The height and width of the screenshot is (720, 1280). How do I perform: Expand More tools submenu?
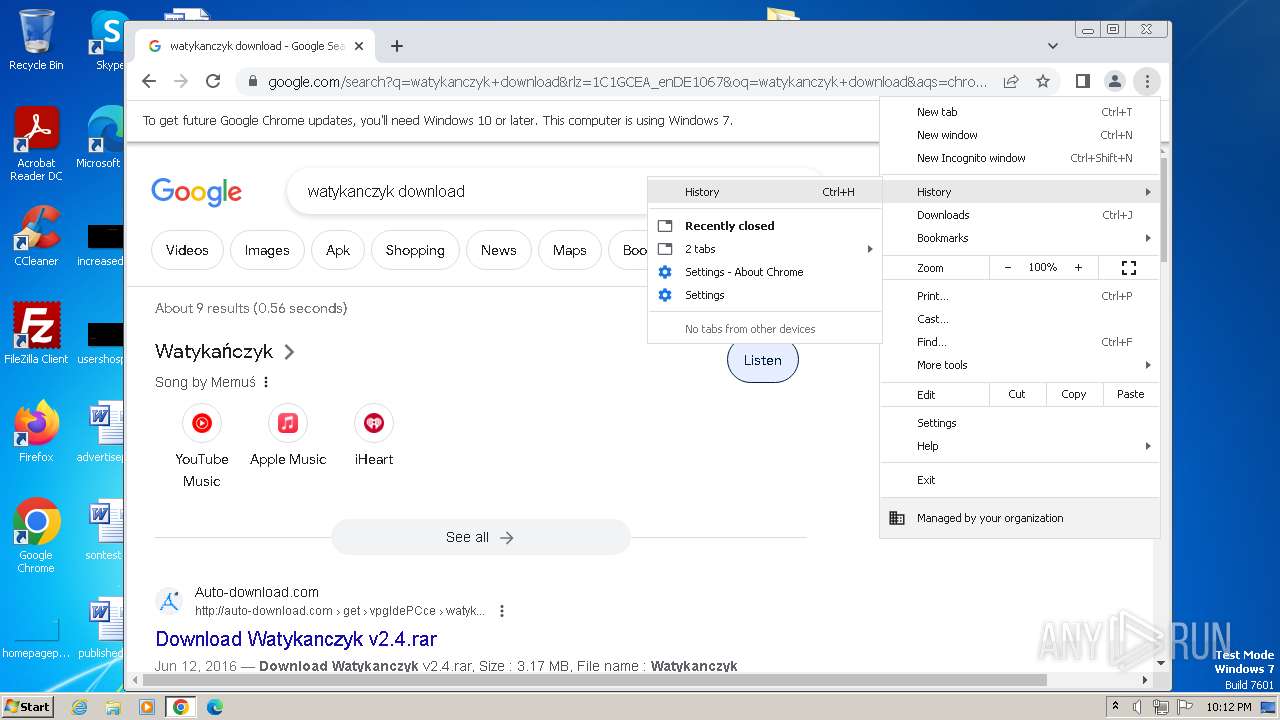coord(1020,365)
